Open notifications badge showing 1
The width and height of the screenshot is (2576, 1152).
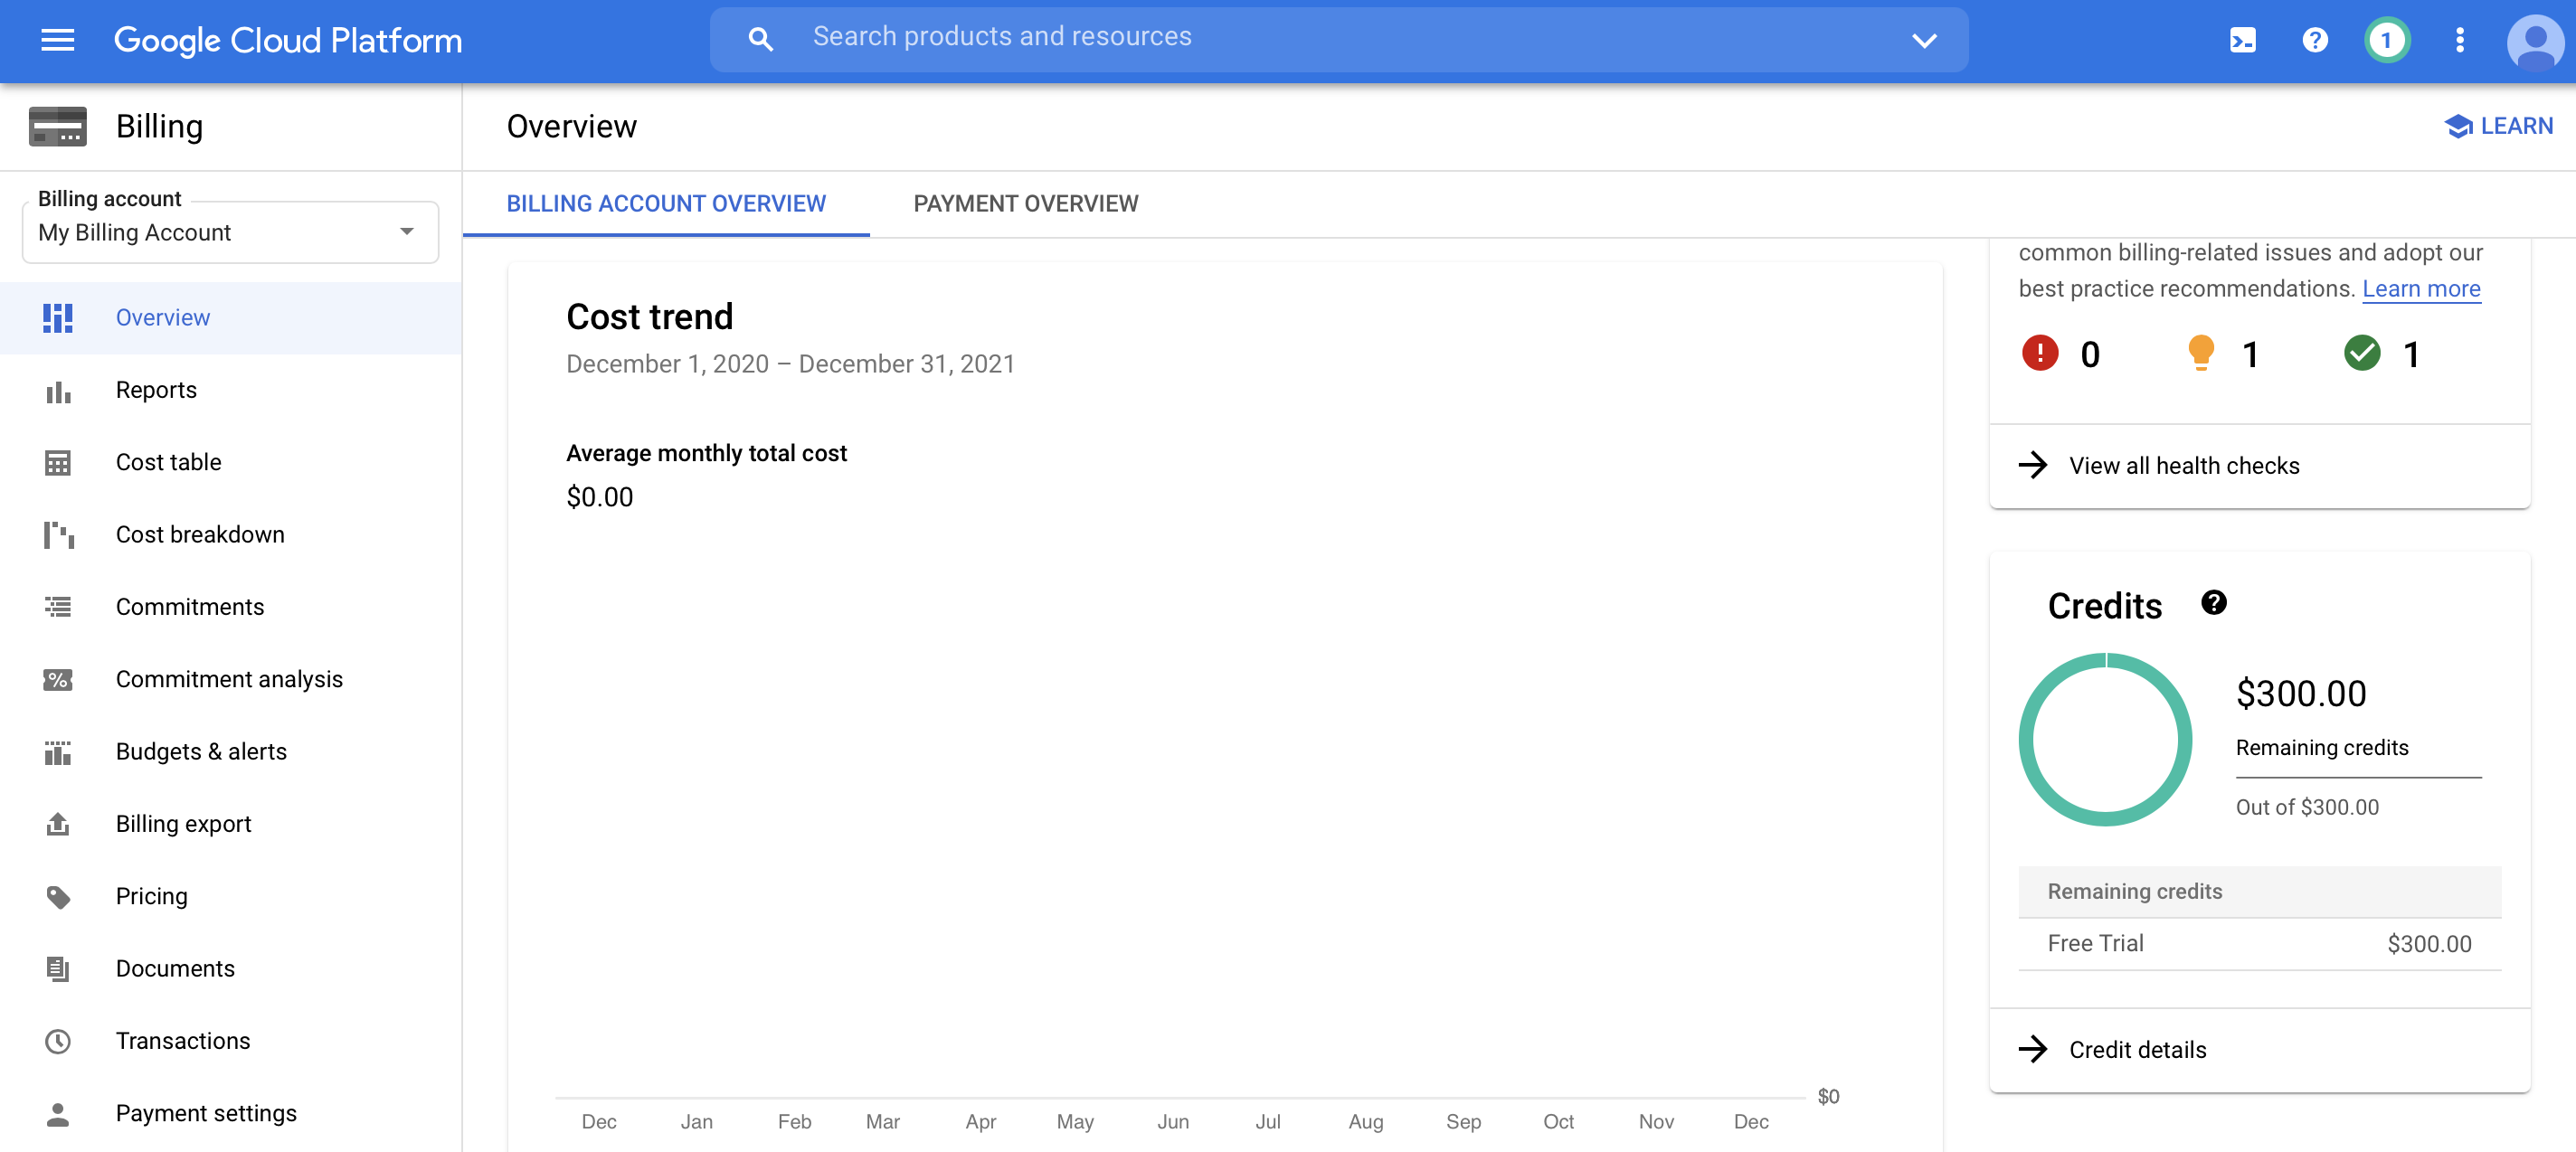point(2386,40)
